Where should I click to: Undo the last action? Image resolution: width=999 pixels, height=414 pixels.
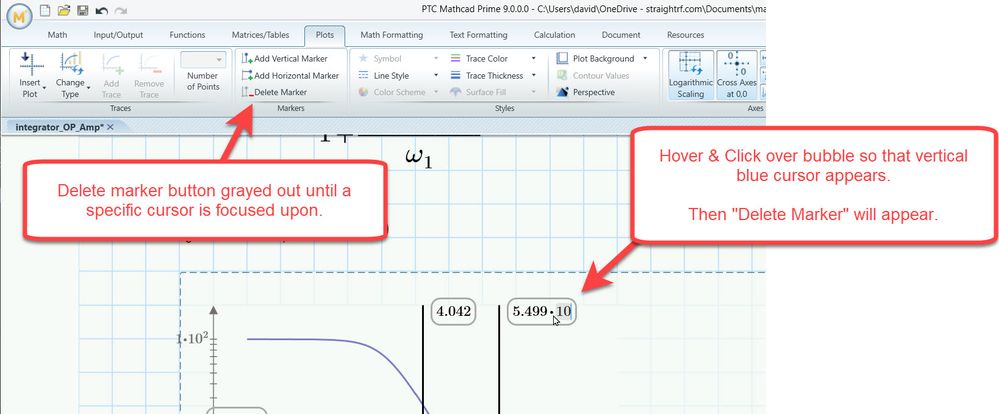(x=101, y=11)
